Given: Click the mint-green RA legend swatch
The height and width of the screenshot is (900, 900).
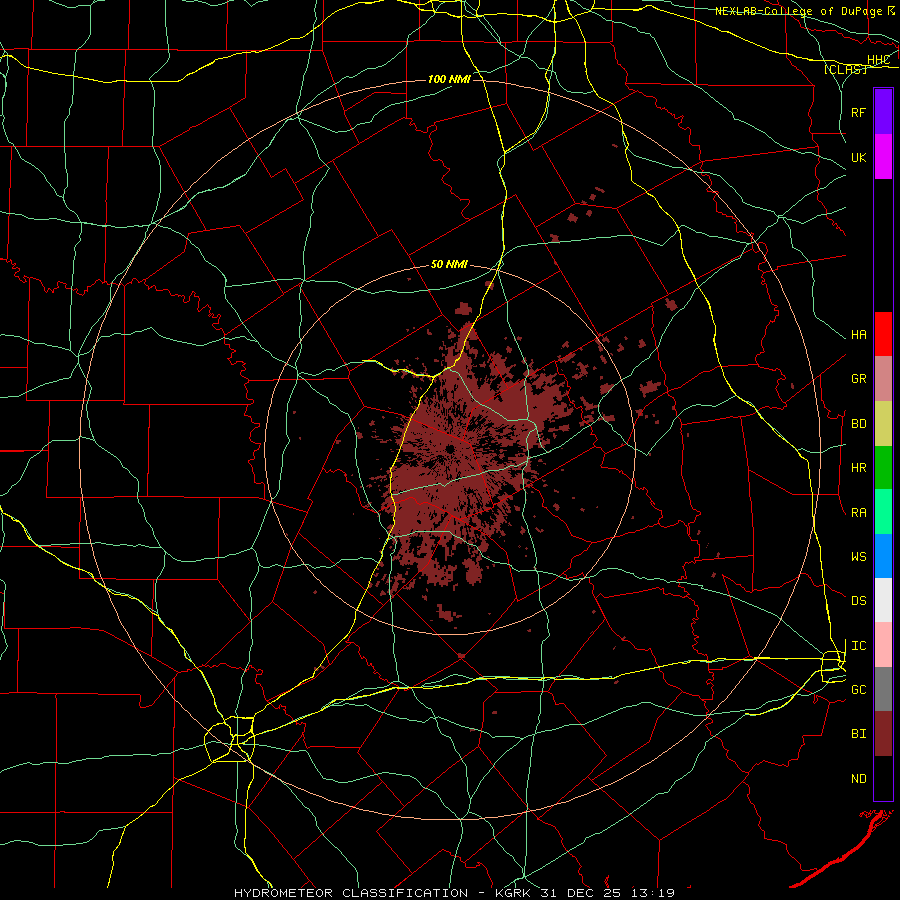Looking at the screenshot, I should point(883,512).
